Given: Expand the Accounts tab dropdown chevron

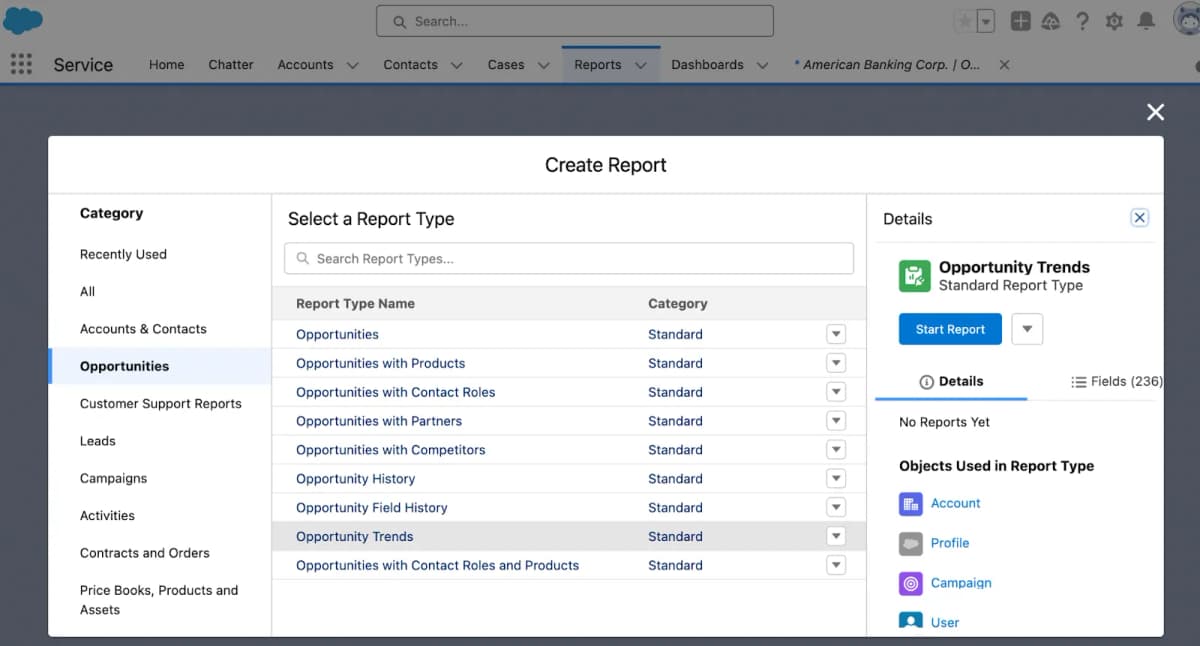Looking at the screenshot, I should (352, 65).
